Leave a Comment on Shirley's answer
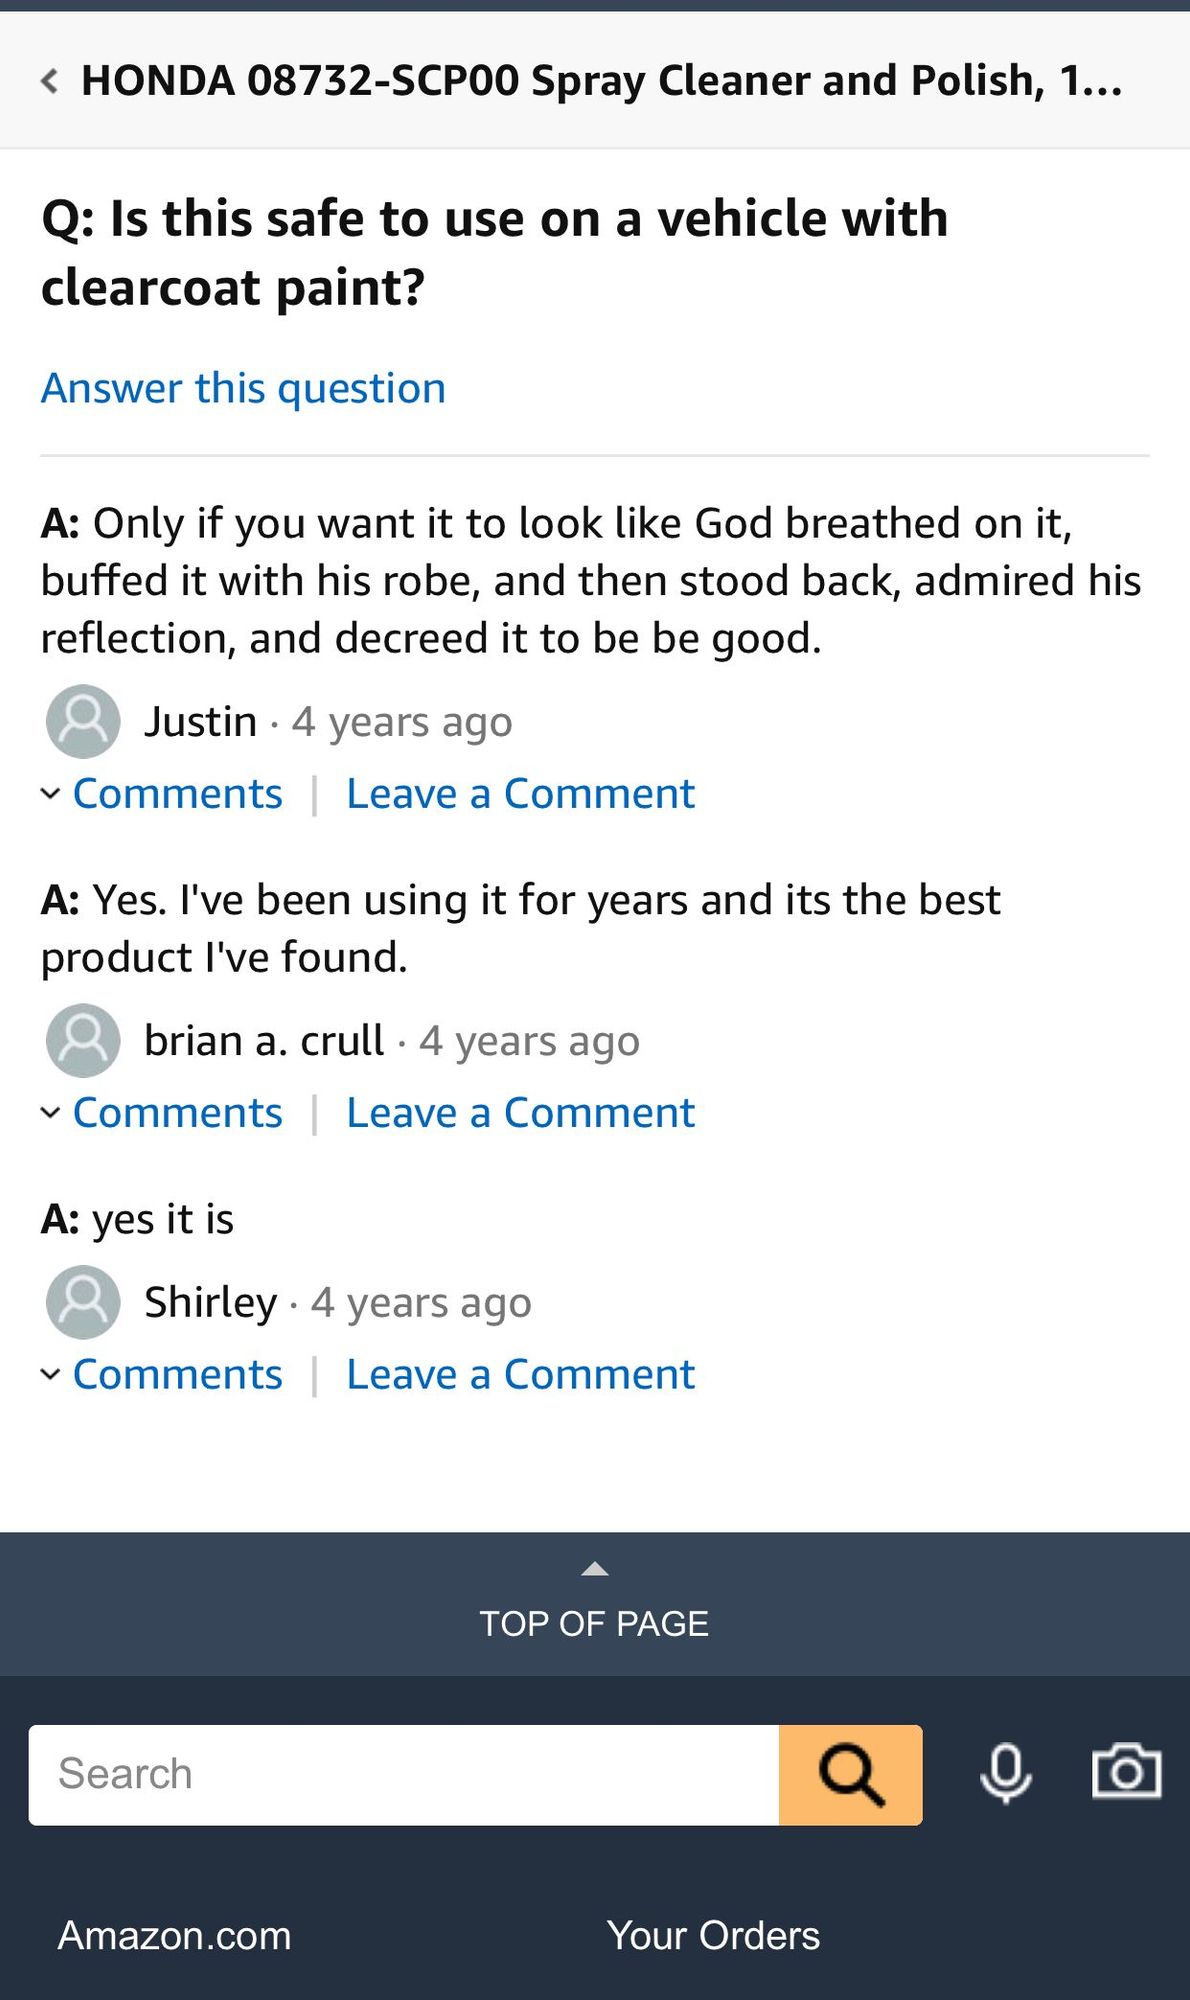The height and width of the screenshot is (2000, 1190). pos(520,1375)
